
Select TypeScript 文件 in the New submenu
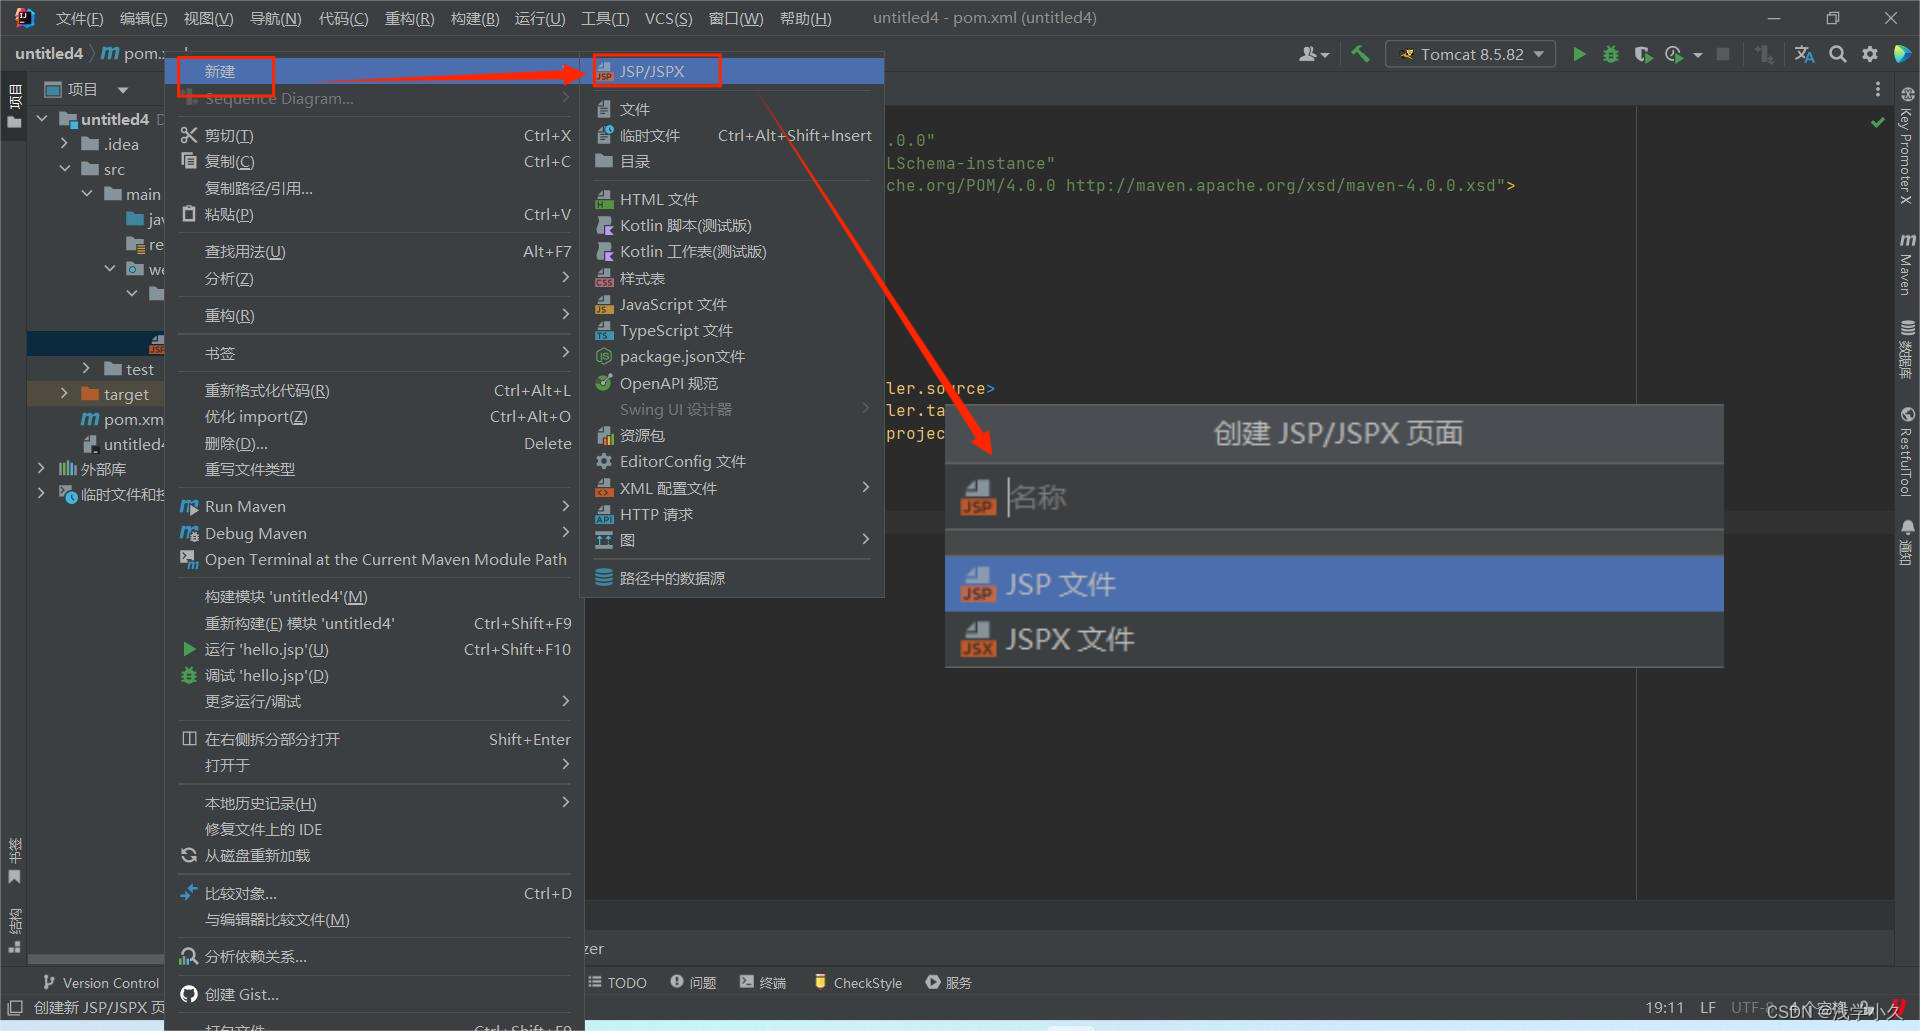[732, 330]
